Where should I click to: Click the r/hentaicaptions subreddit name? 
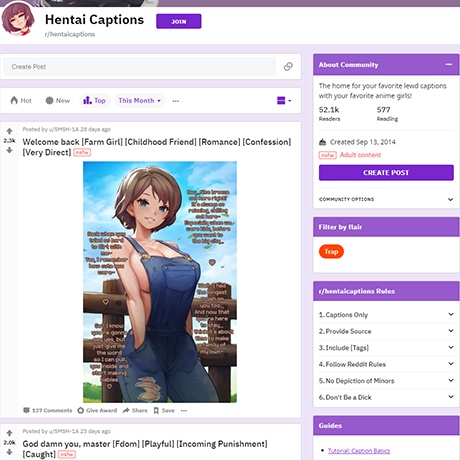(x=70, y=34)
